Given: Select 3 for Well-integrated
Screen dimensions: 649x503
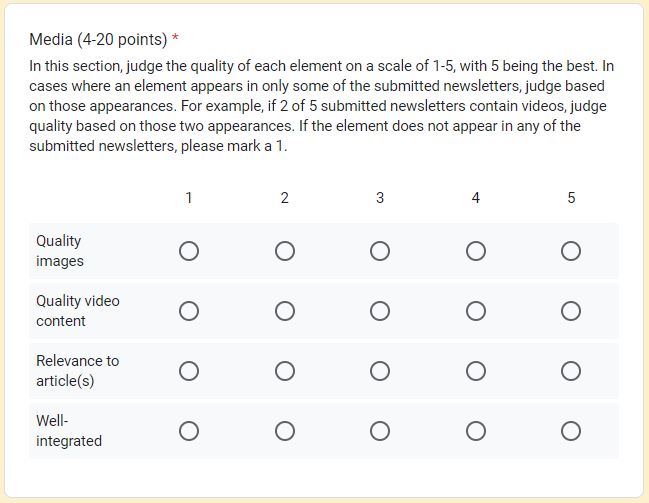Looking at the screenshot, I should pyautogui.click(x=380, y=431).
